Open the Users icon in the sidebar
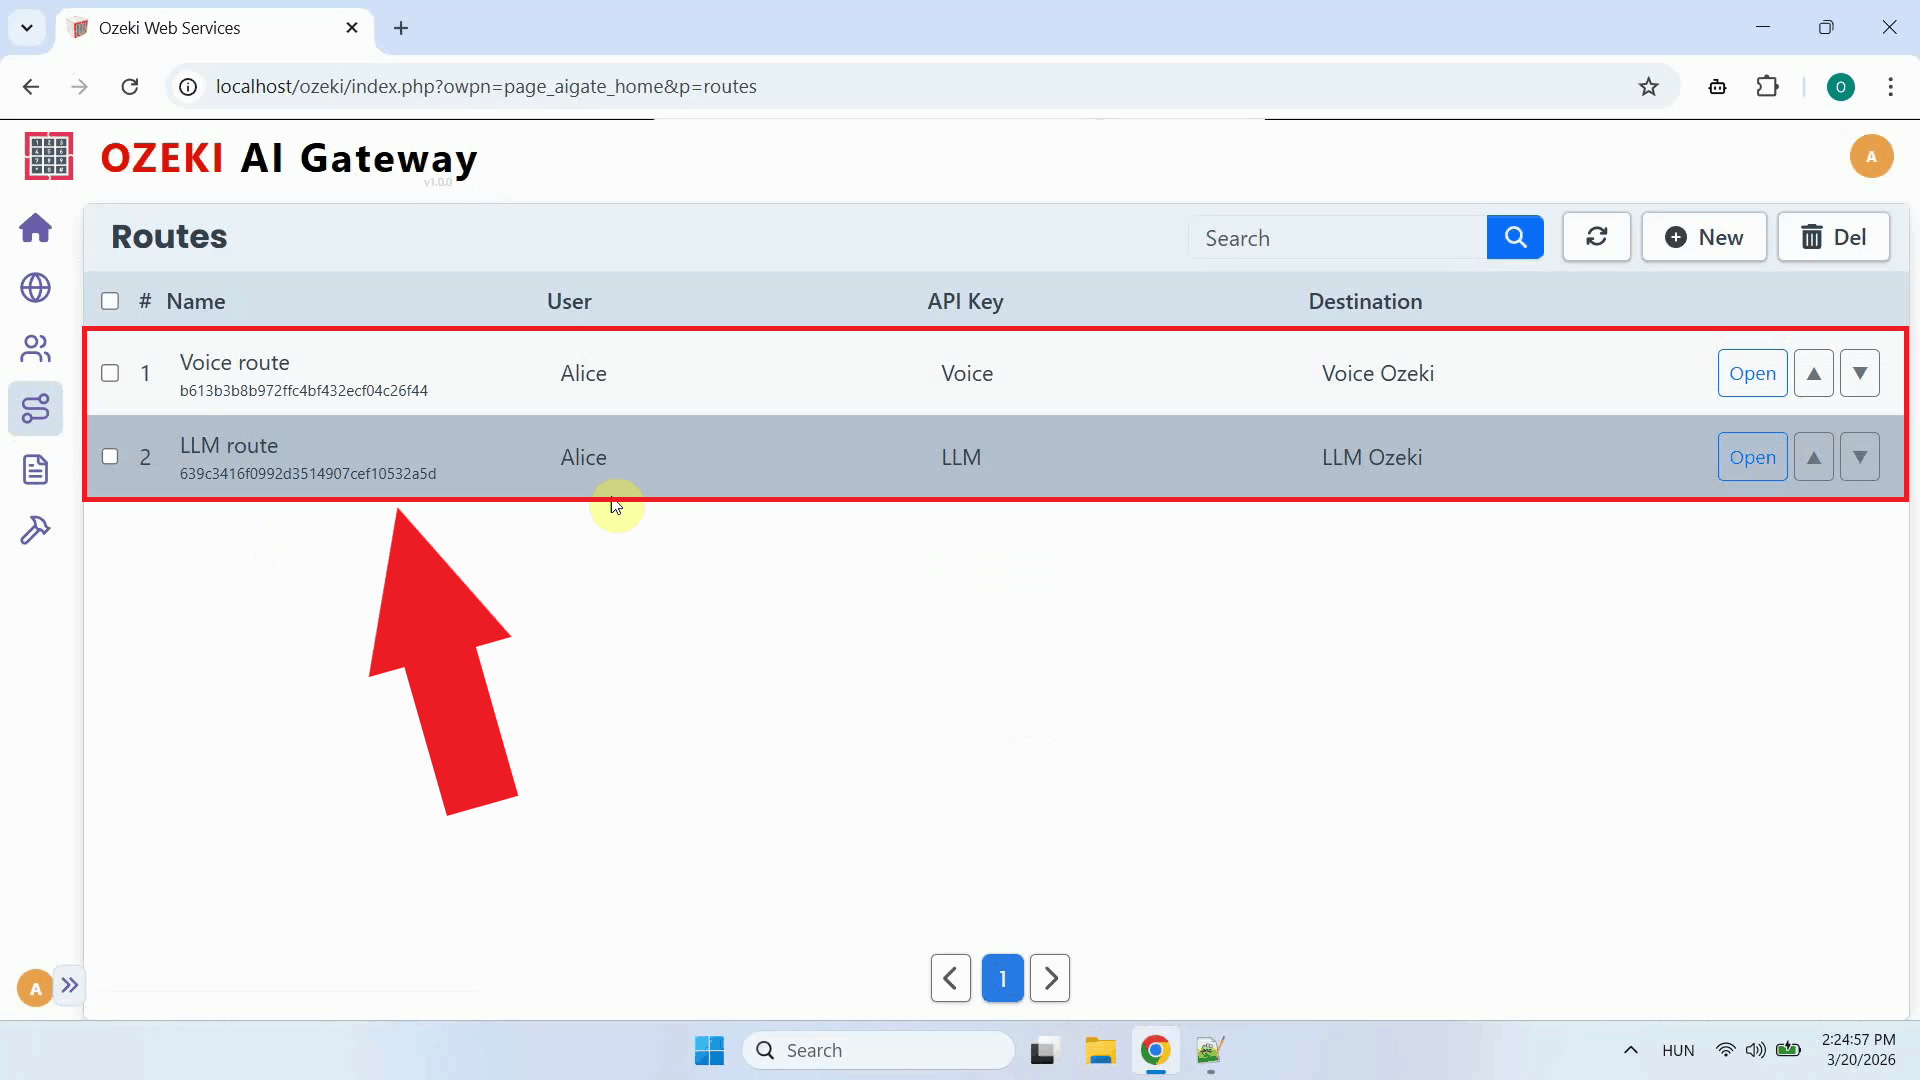 pyautogui.click(x=35, y=348)
